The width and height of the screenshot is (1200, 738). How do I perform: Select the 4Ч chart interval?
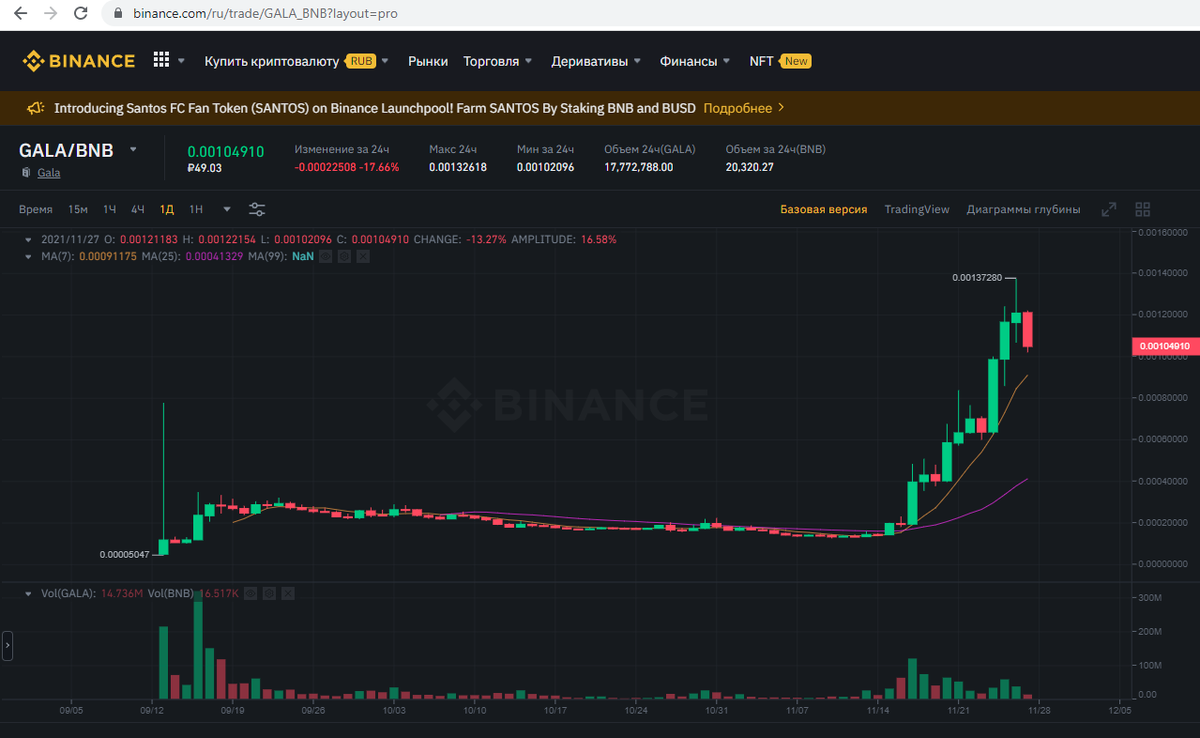pyautogui.click(x=138, y=209)
